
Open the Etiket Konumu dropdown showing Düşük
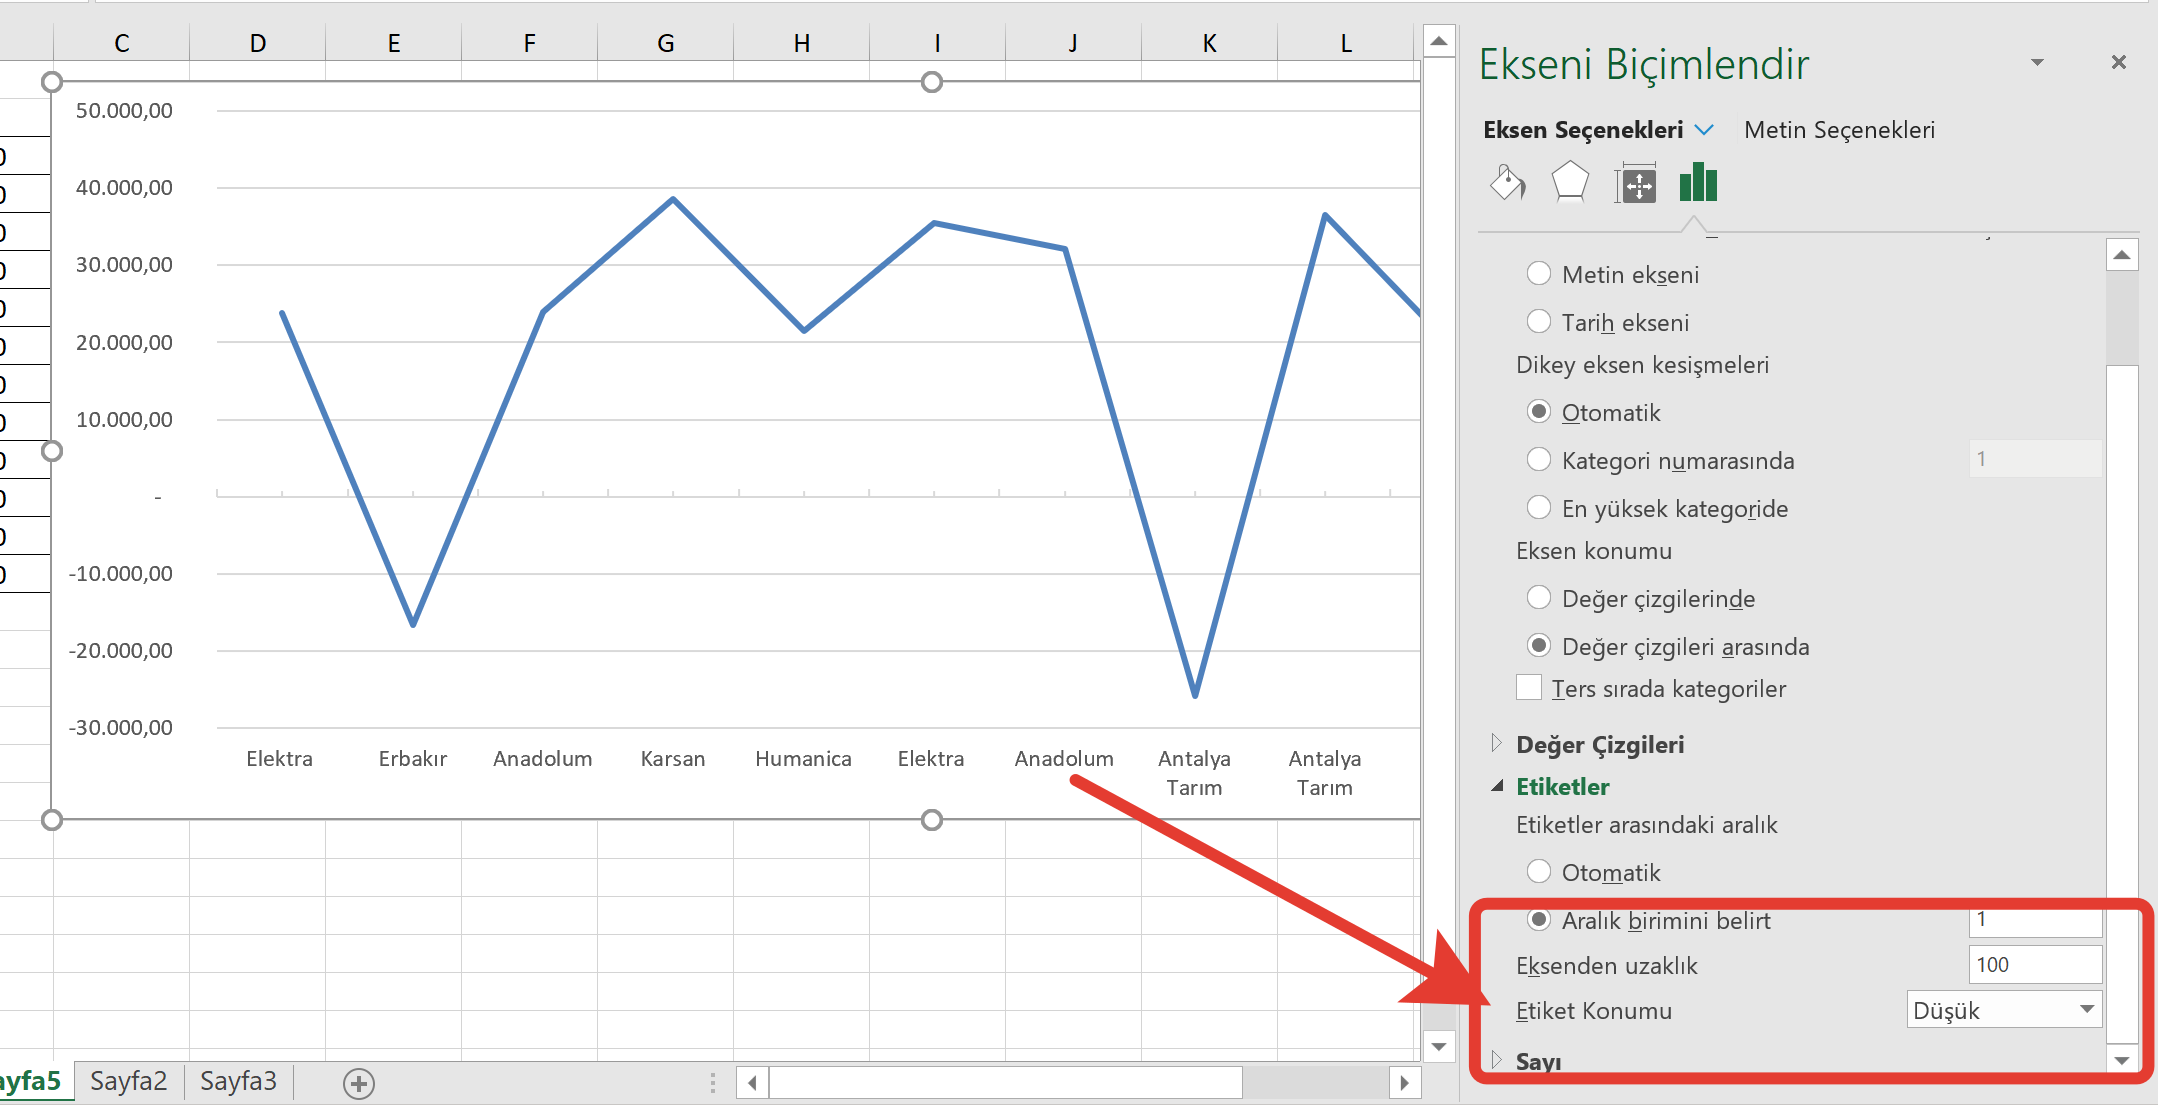[2002, 1010]
